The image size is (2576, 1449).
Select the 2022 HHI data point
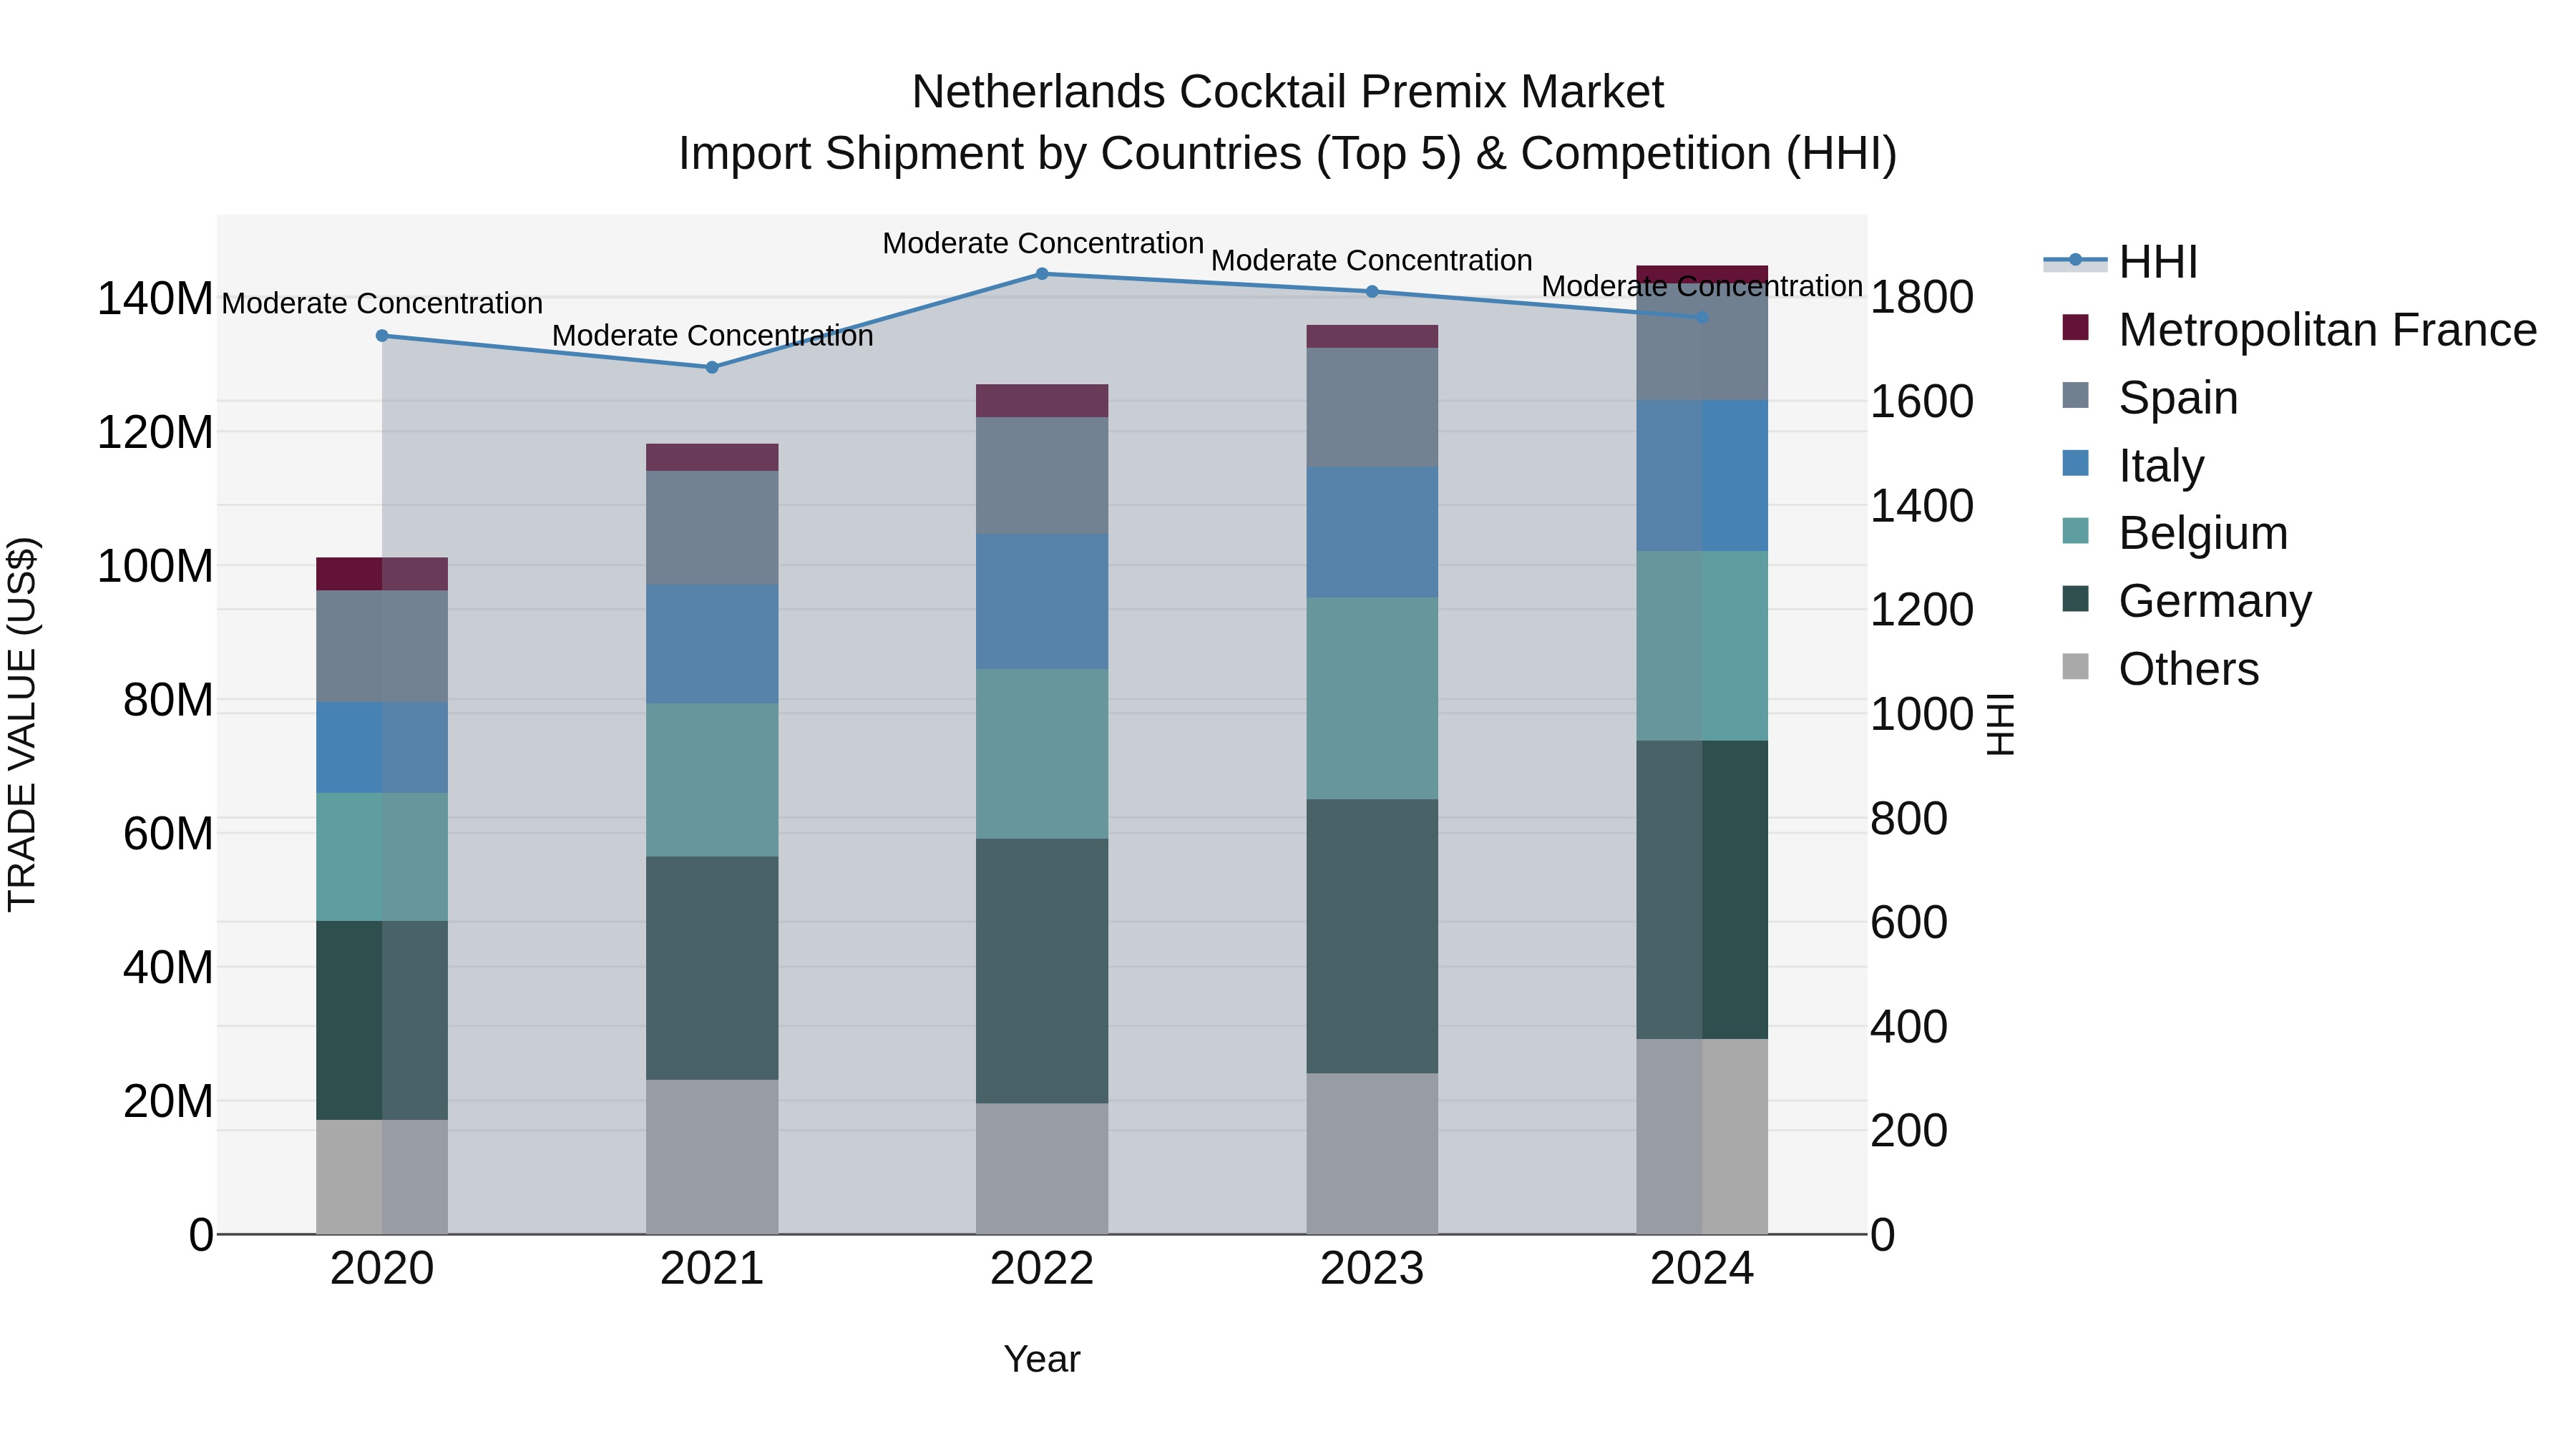pos(1042,274)
